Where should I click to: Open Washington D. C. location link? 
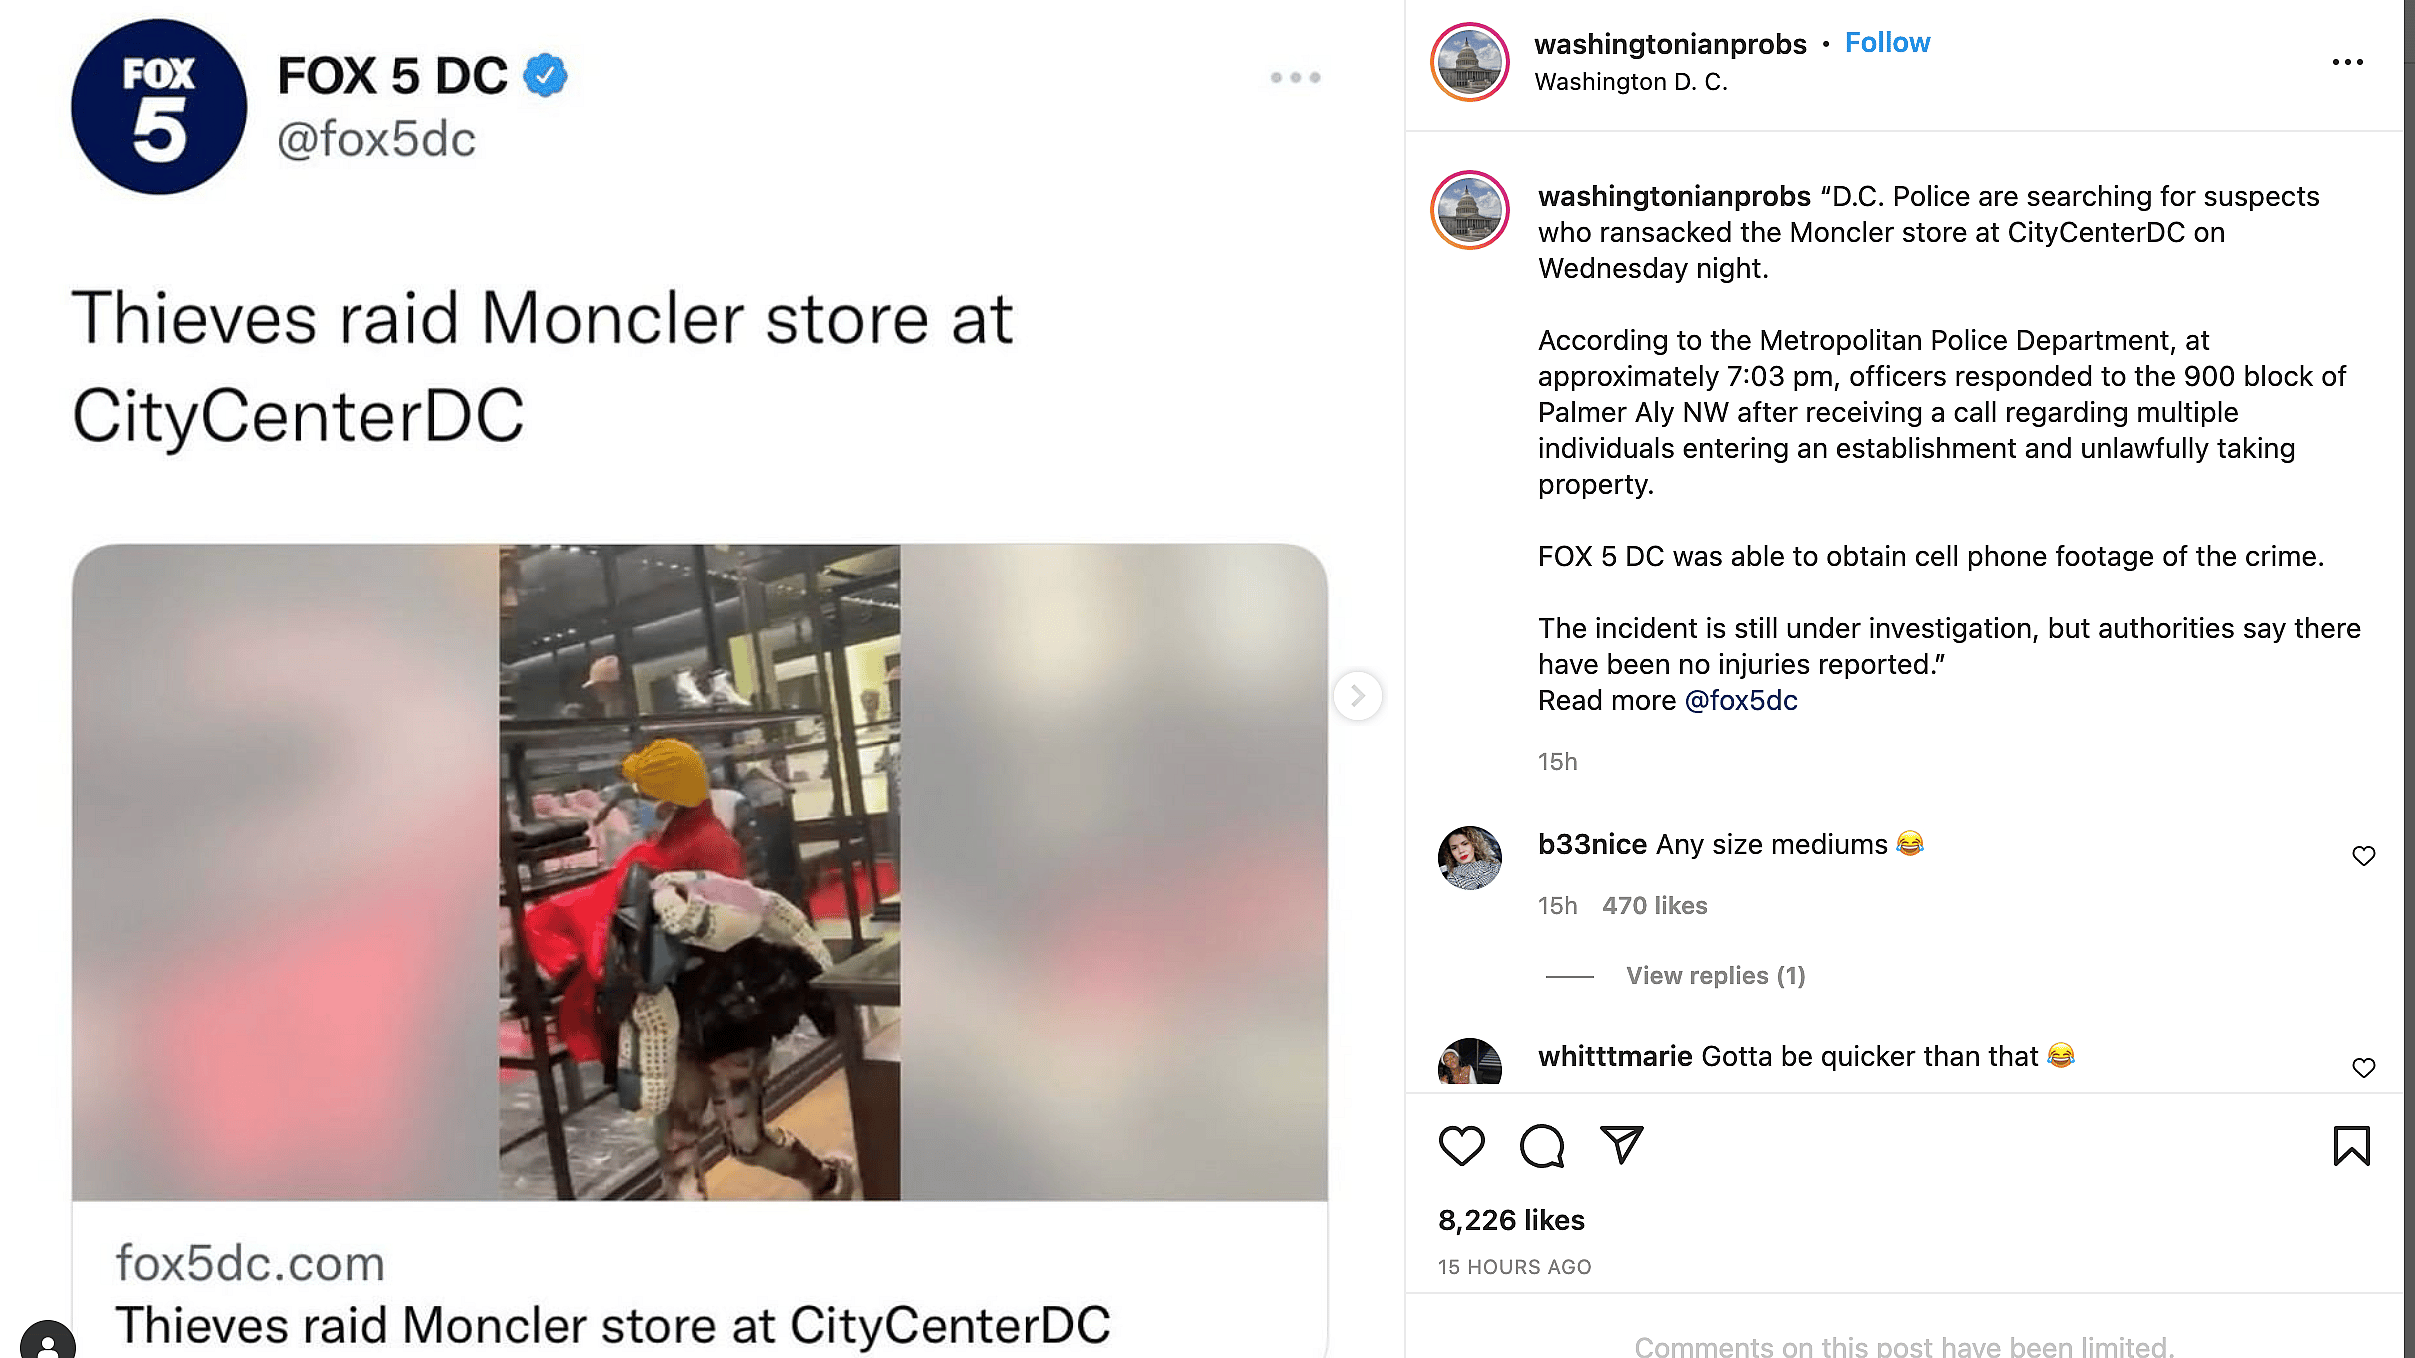pyautogui.click(x=1631, y=82)
